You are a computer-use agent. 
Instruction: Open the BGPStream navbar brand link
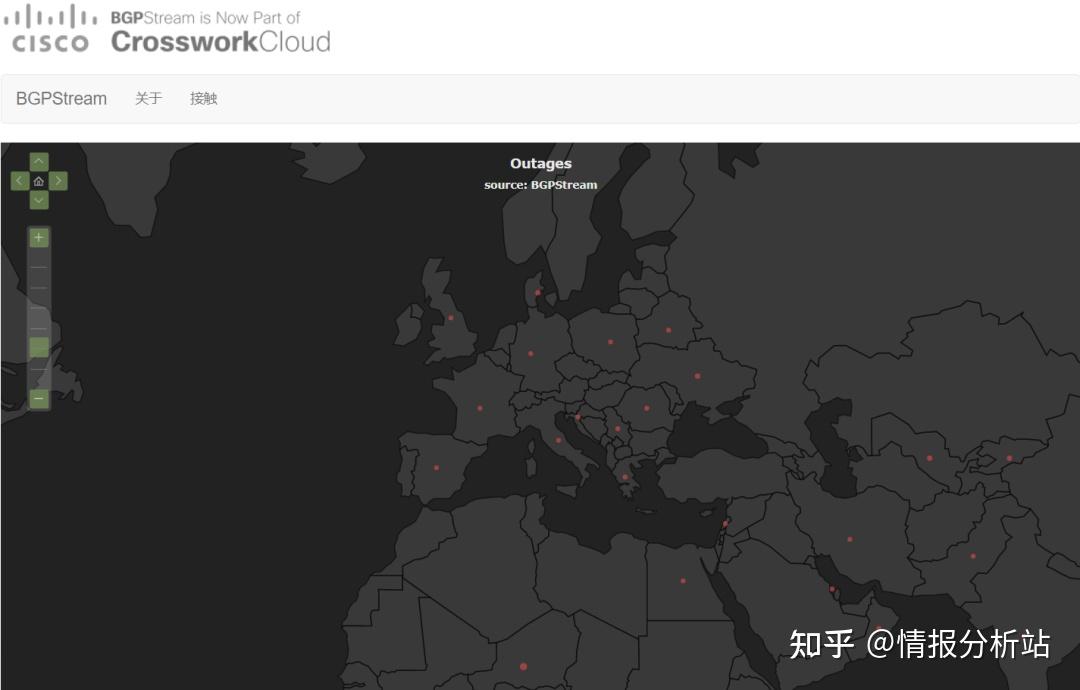pos(61,98)
